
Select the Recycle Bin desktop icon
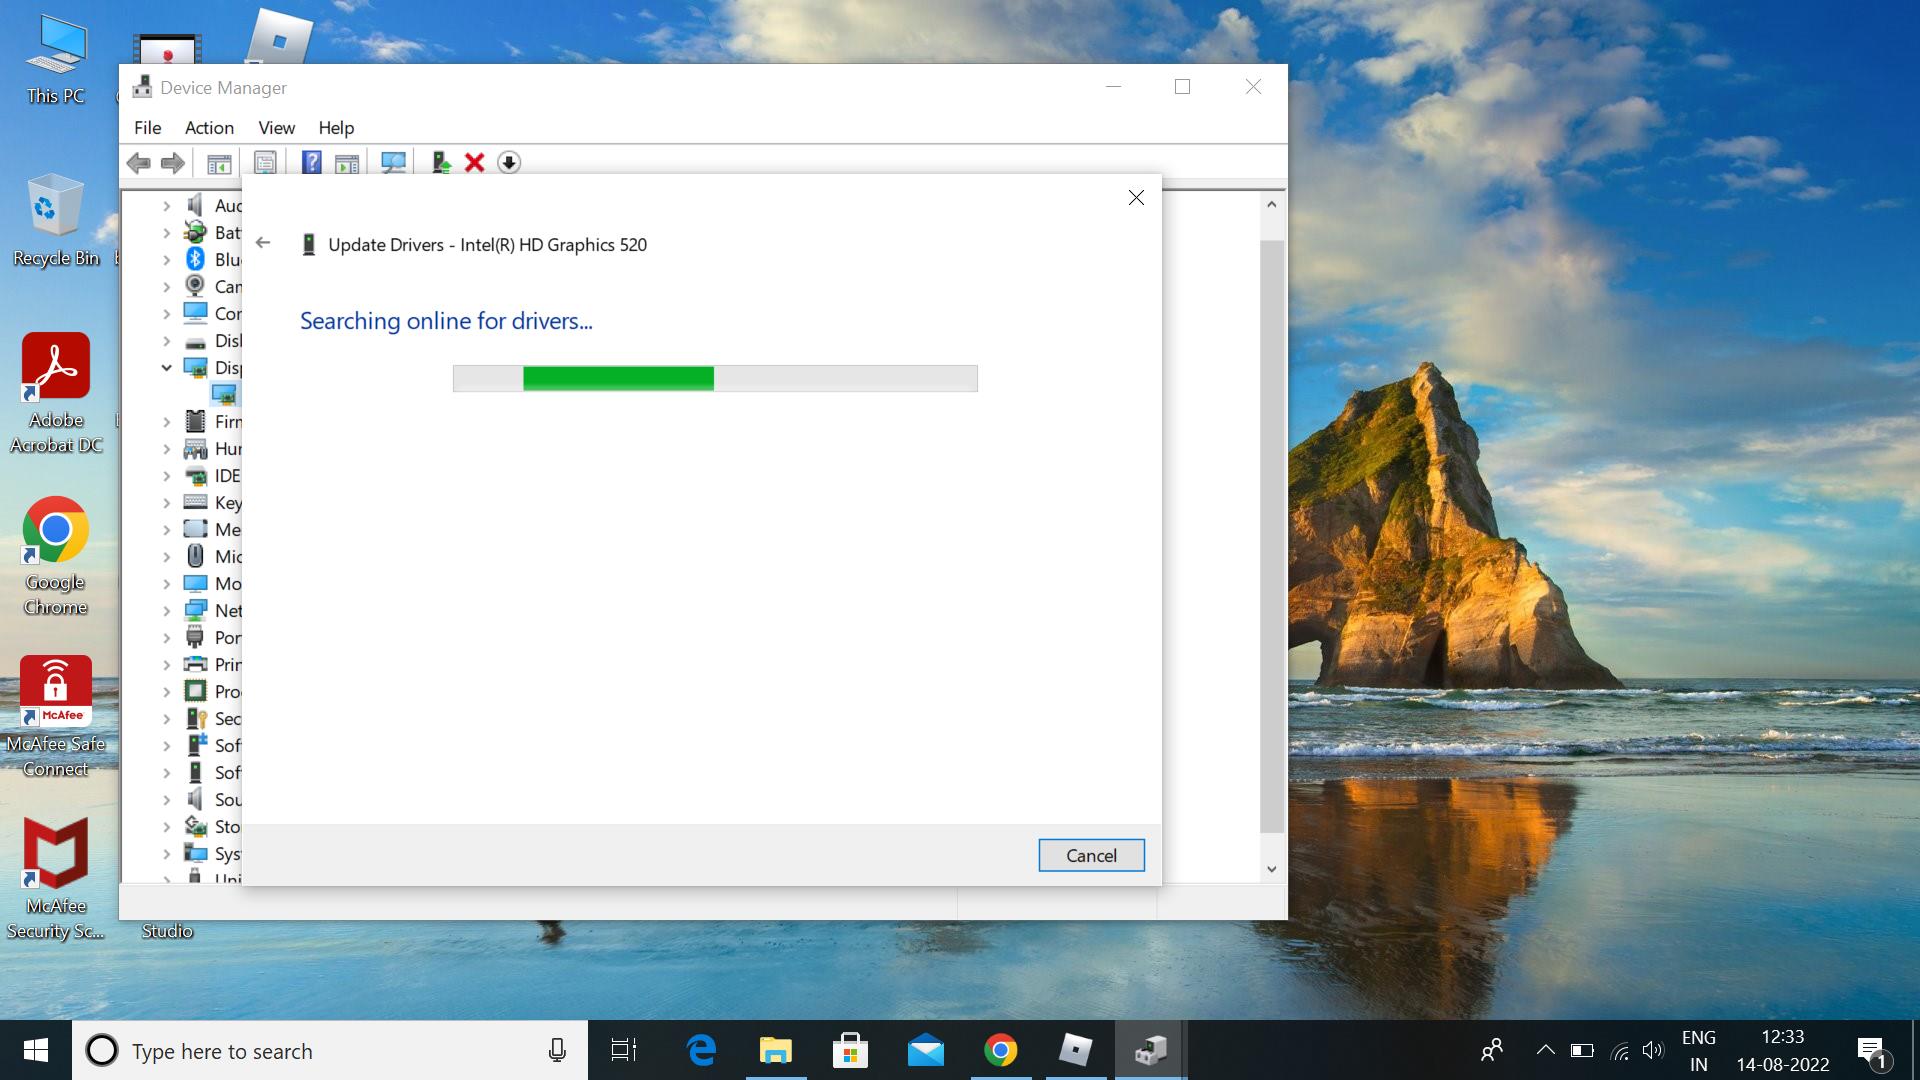tap(56, 221)
